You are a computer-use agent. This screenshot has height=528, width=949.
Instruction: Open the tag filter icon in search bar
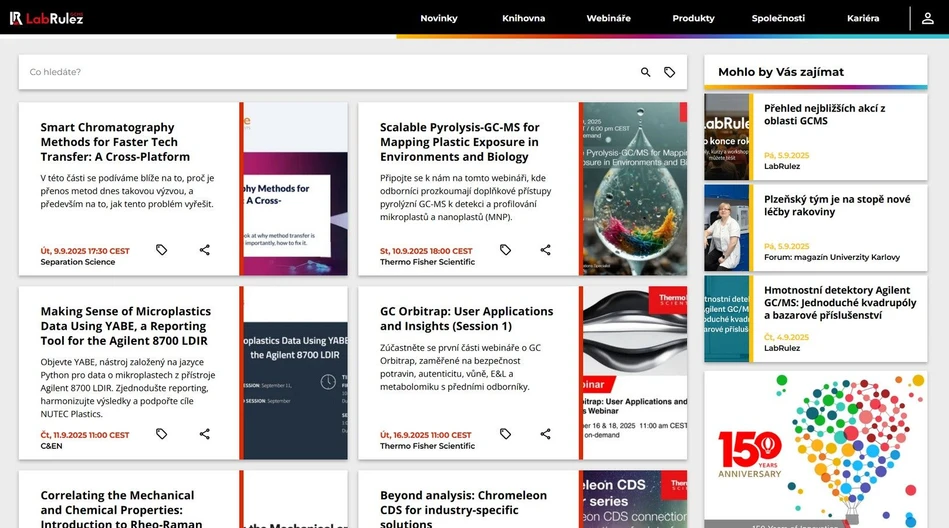(670, 72)
